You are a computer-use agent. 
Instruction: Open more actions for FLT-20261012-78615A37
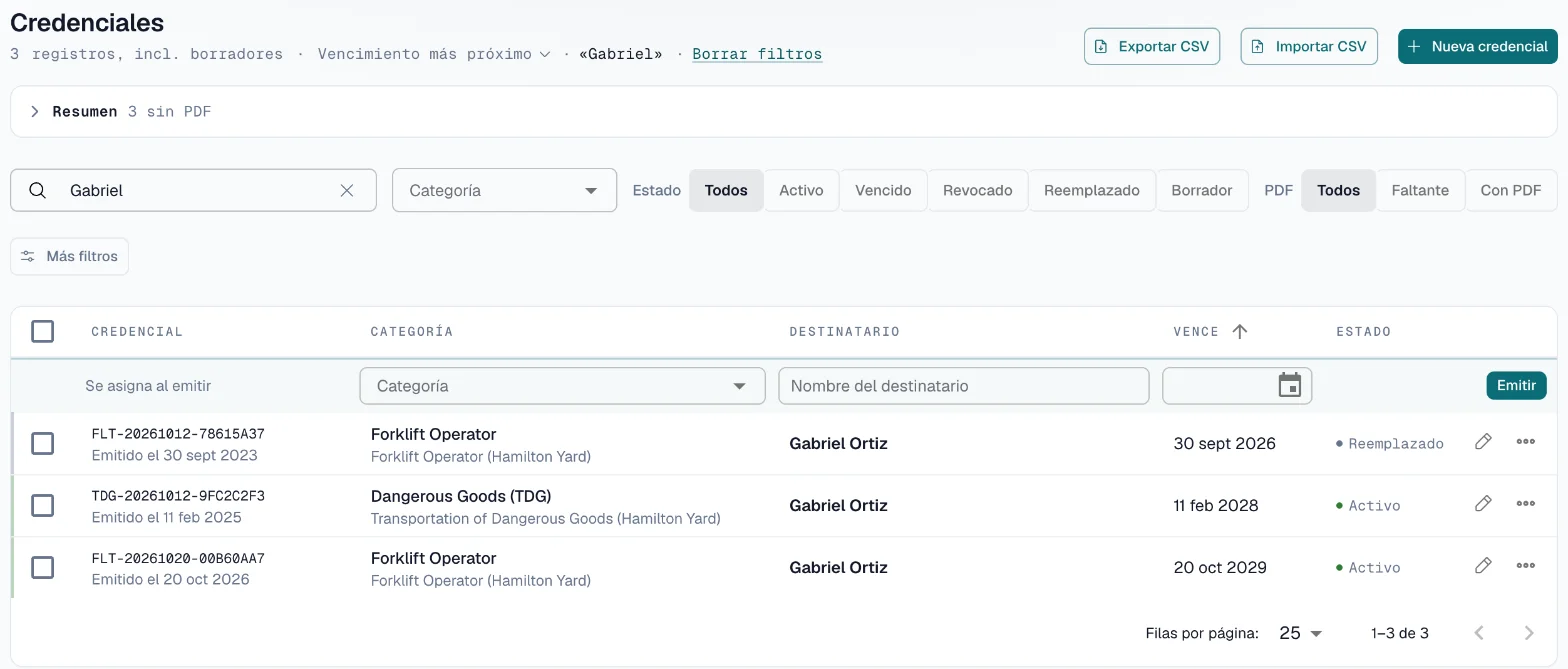[1525, 442]
